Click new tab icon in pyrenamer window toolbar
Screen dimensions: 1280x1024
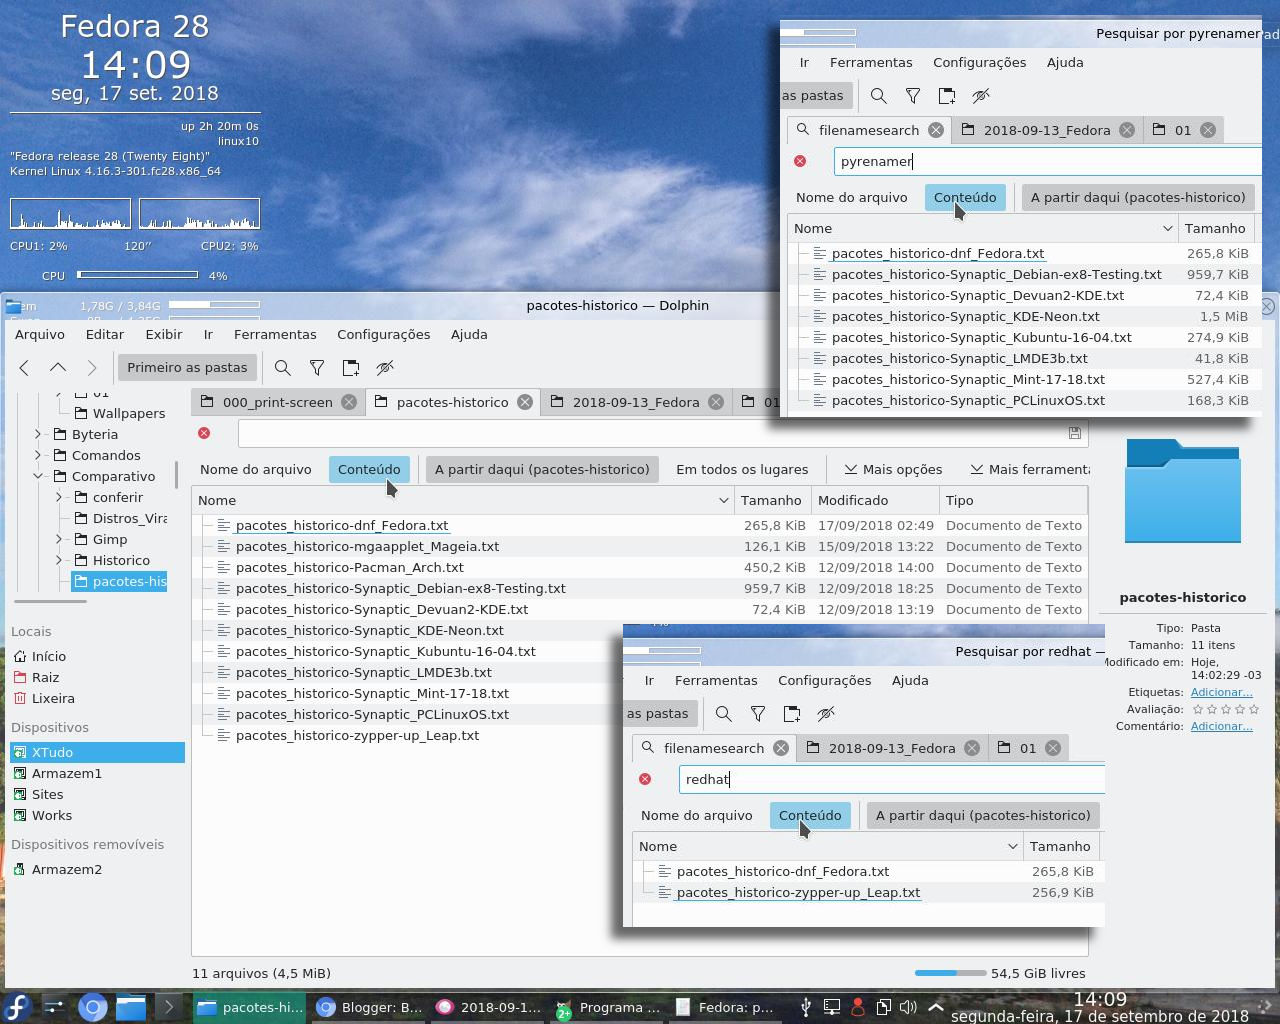947,96
